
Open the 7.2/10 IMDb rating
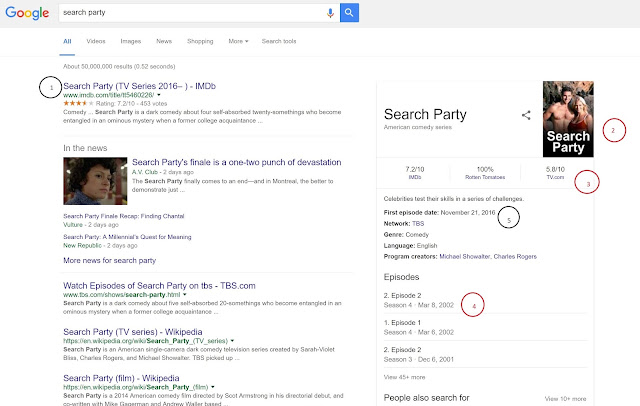415,173
